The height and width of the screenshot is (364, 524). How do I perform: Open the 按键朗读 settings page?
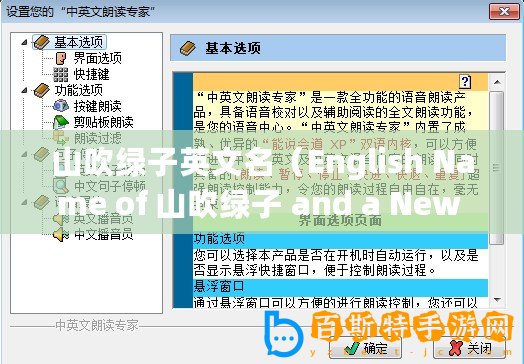pos(98,106)
